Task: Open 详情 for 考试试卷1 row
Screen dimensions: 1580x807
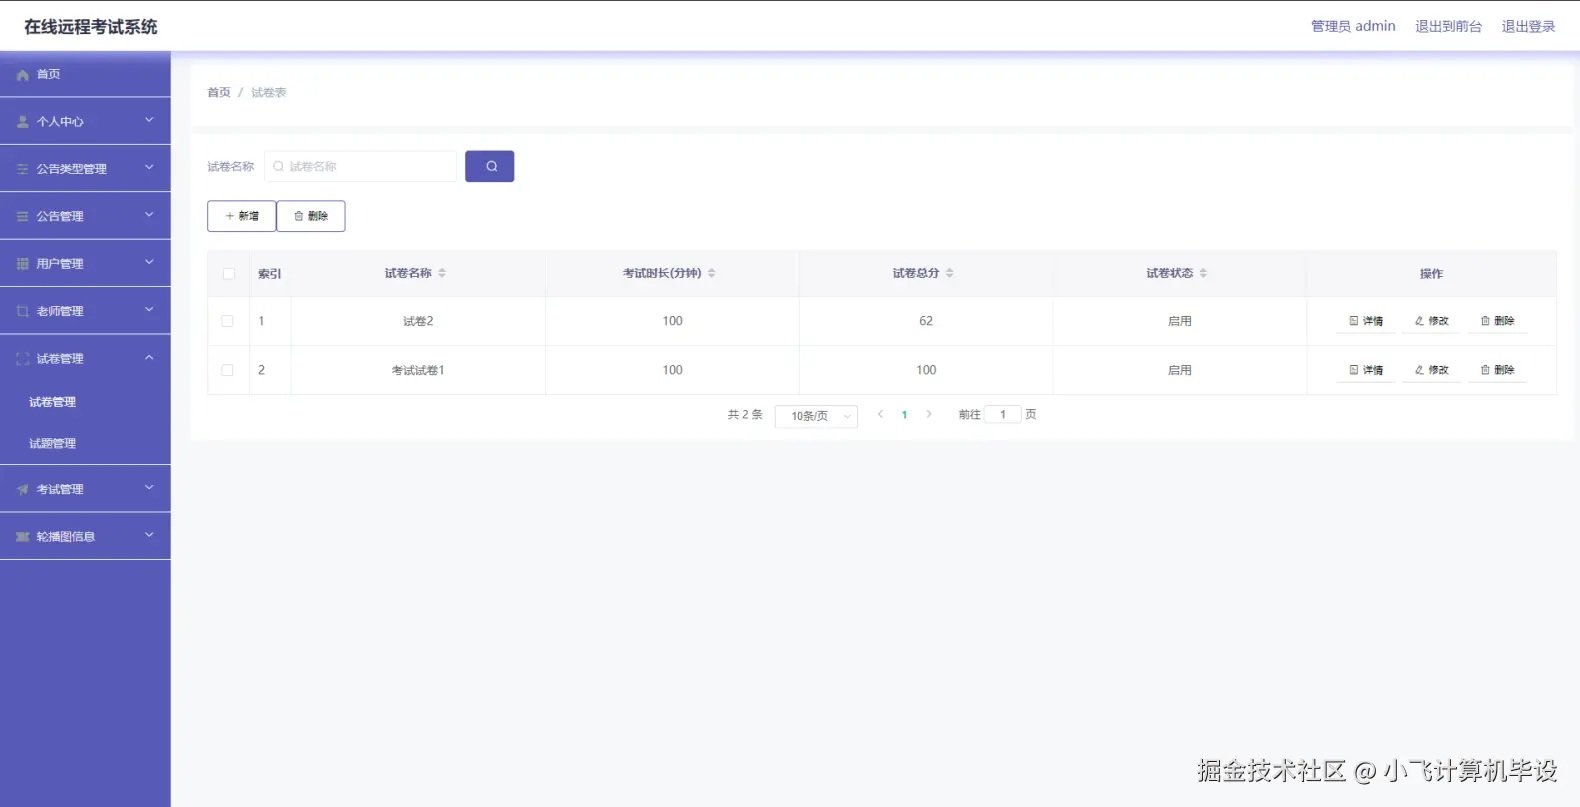Action: (1366, 370)
